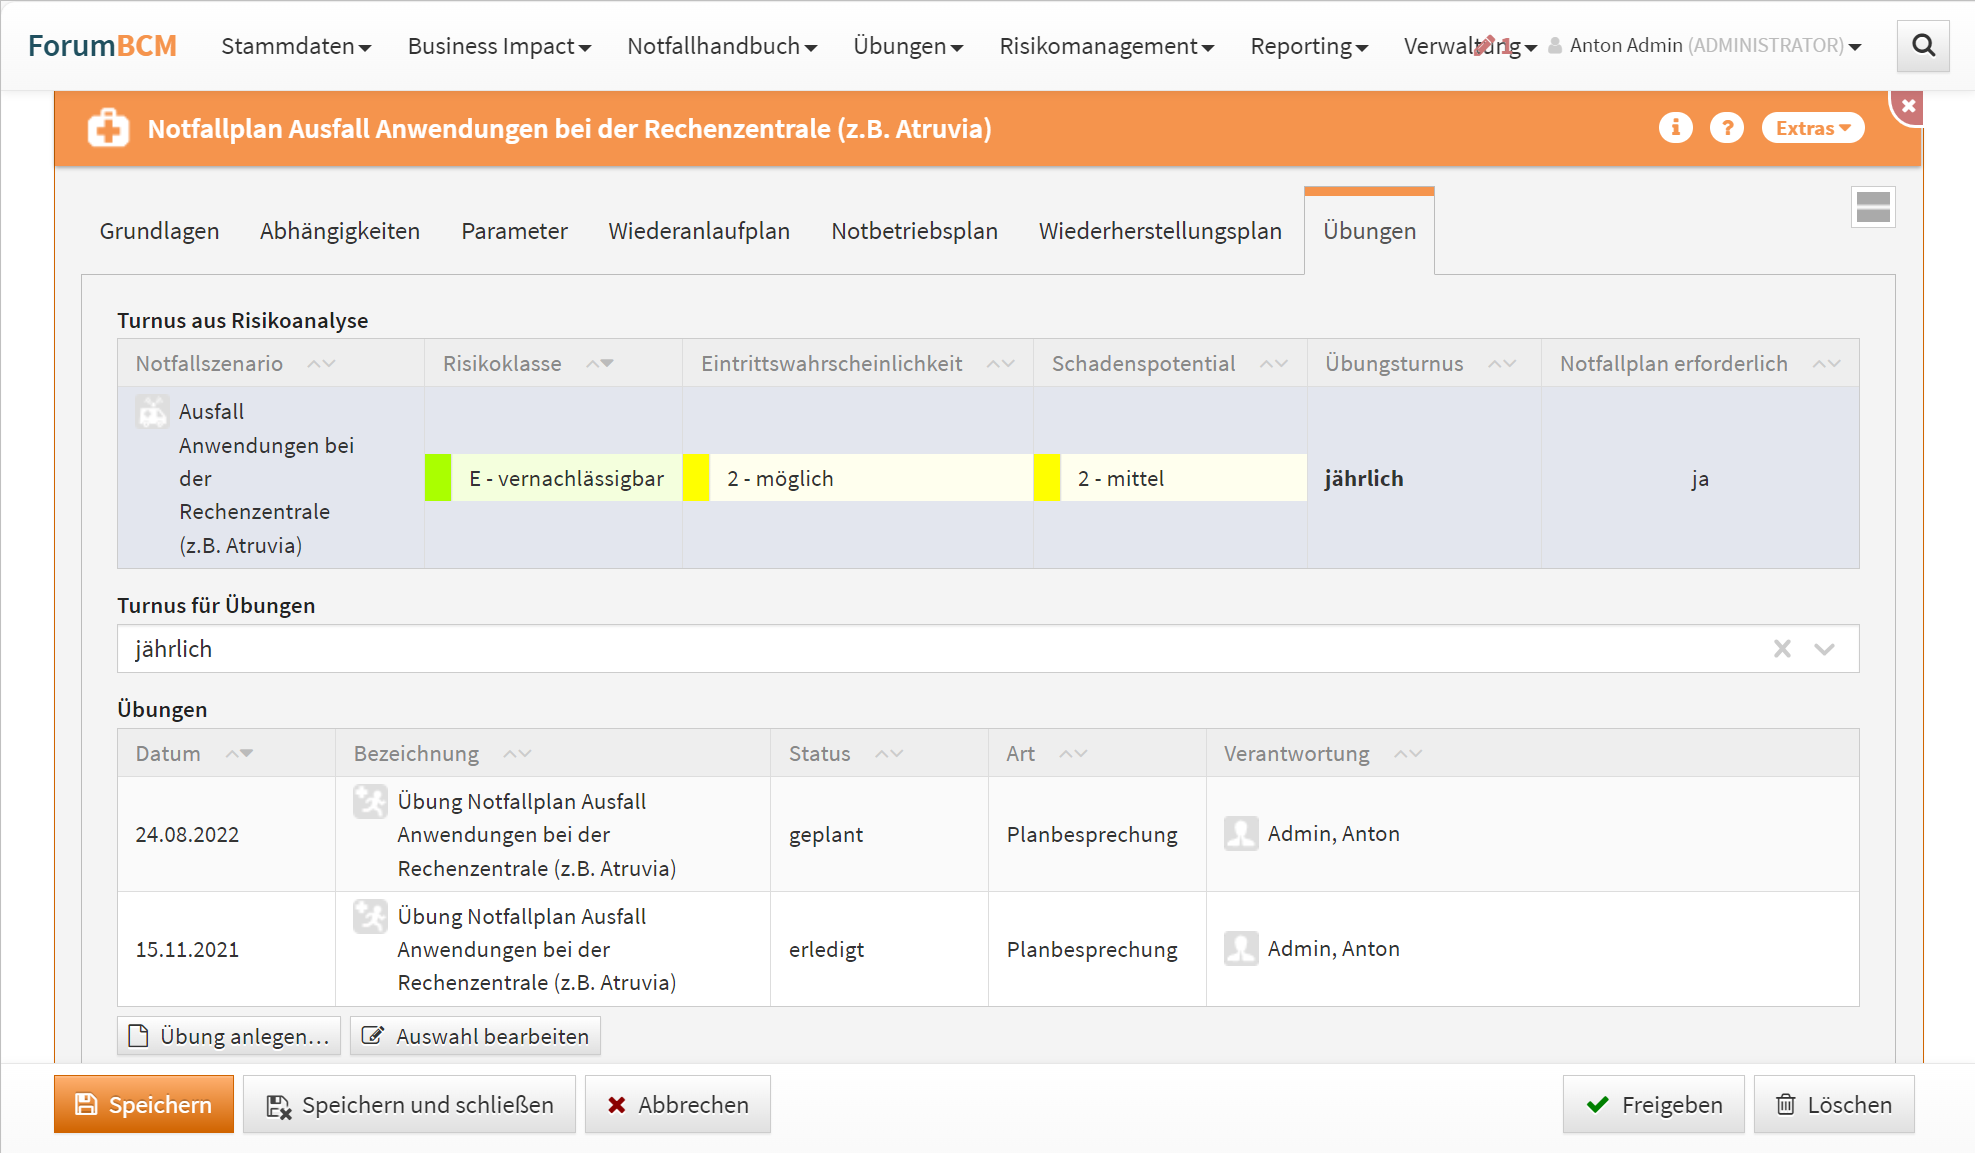1975x1153 pixels.
Task: Click the search magnifier icon
Action: 1922,46
